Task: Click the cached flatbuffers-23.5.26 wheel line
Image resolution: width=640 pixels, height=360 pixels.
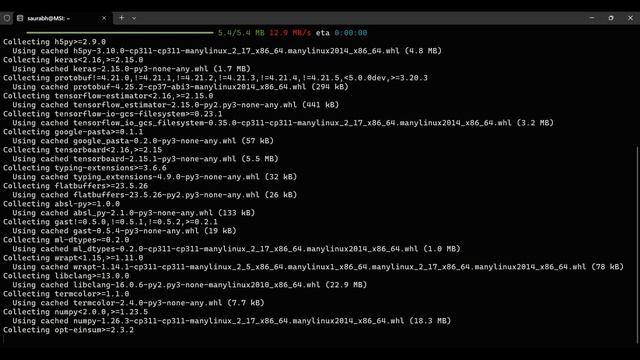Action: point(154,195)
